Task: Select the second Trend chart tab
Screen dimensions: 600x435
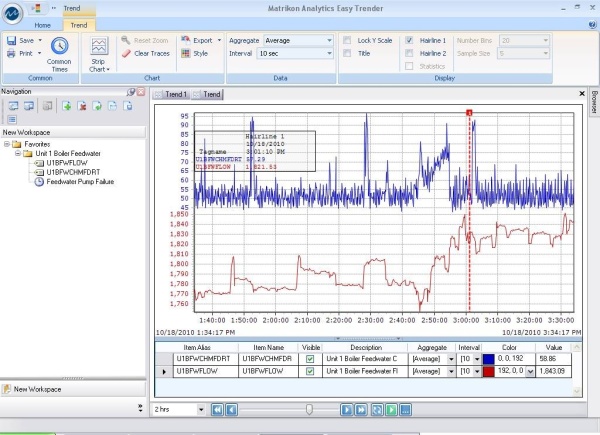Action: 207,94
